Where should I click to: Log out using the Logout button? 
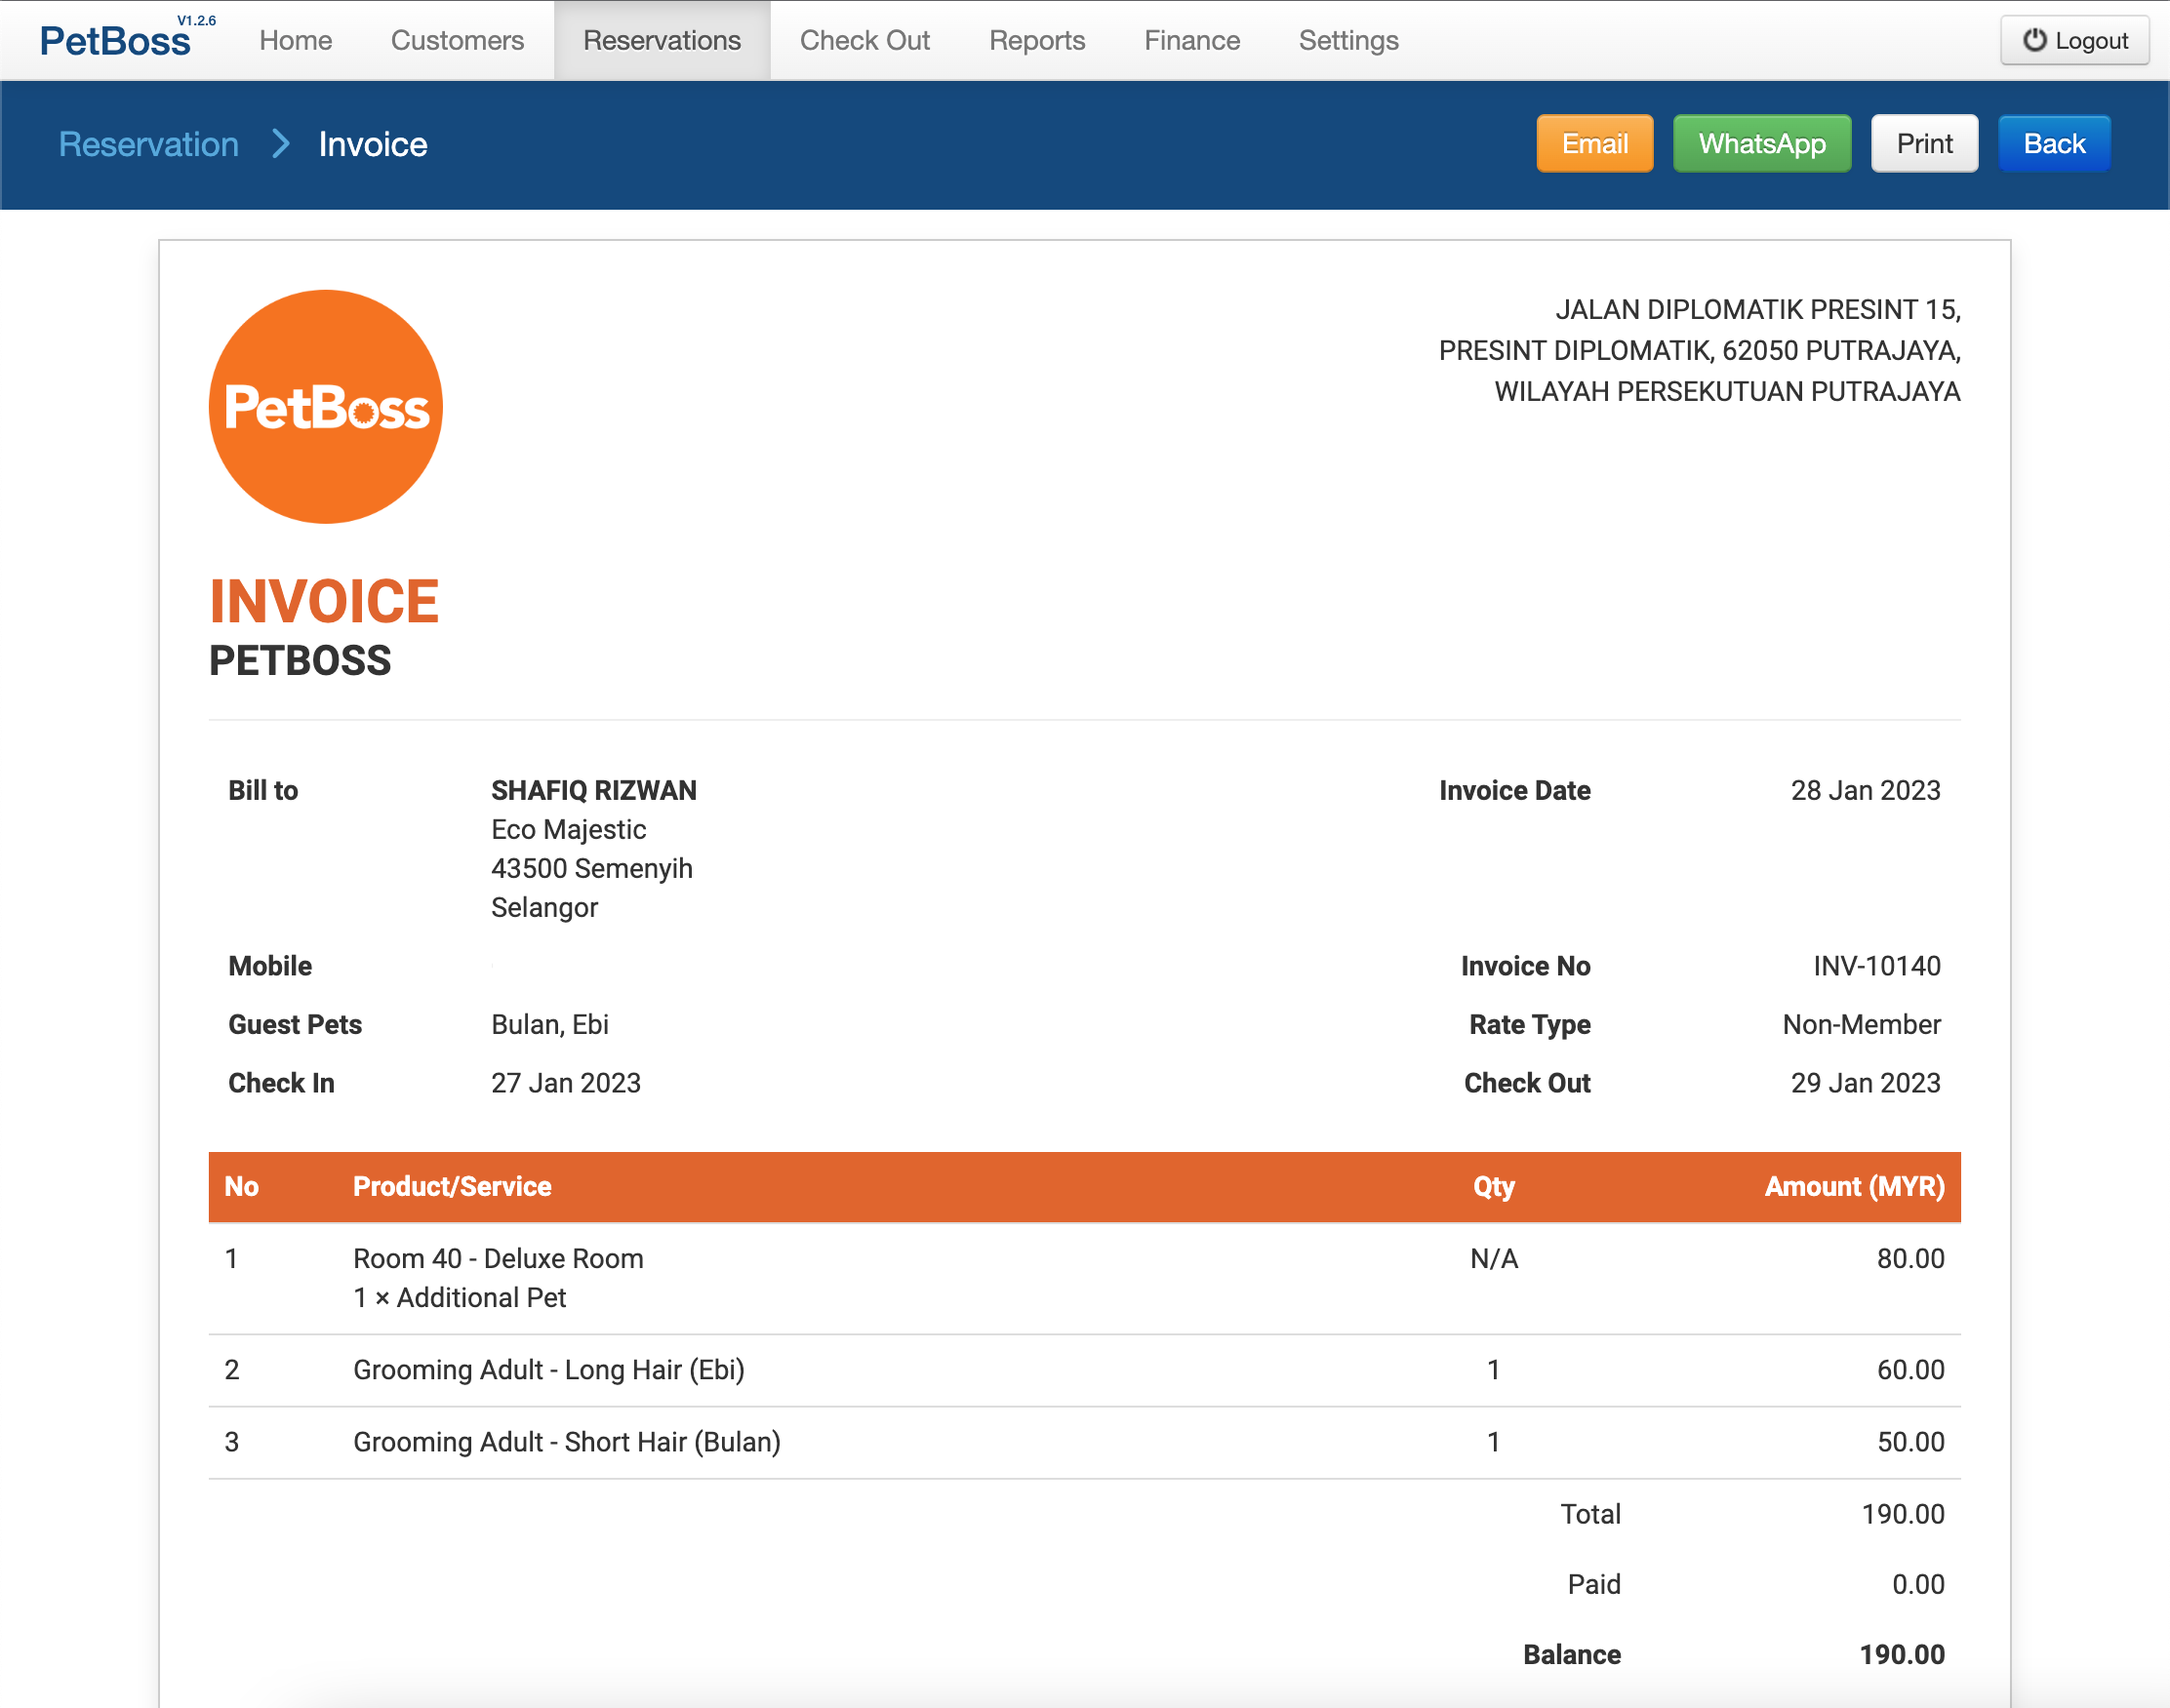(x=2074, y=40)
